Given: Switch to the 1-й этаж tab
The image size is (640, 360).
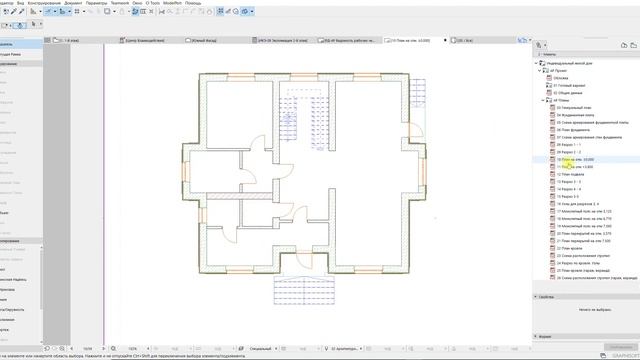Looking at the screenshot, I should 69,40.
